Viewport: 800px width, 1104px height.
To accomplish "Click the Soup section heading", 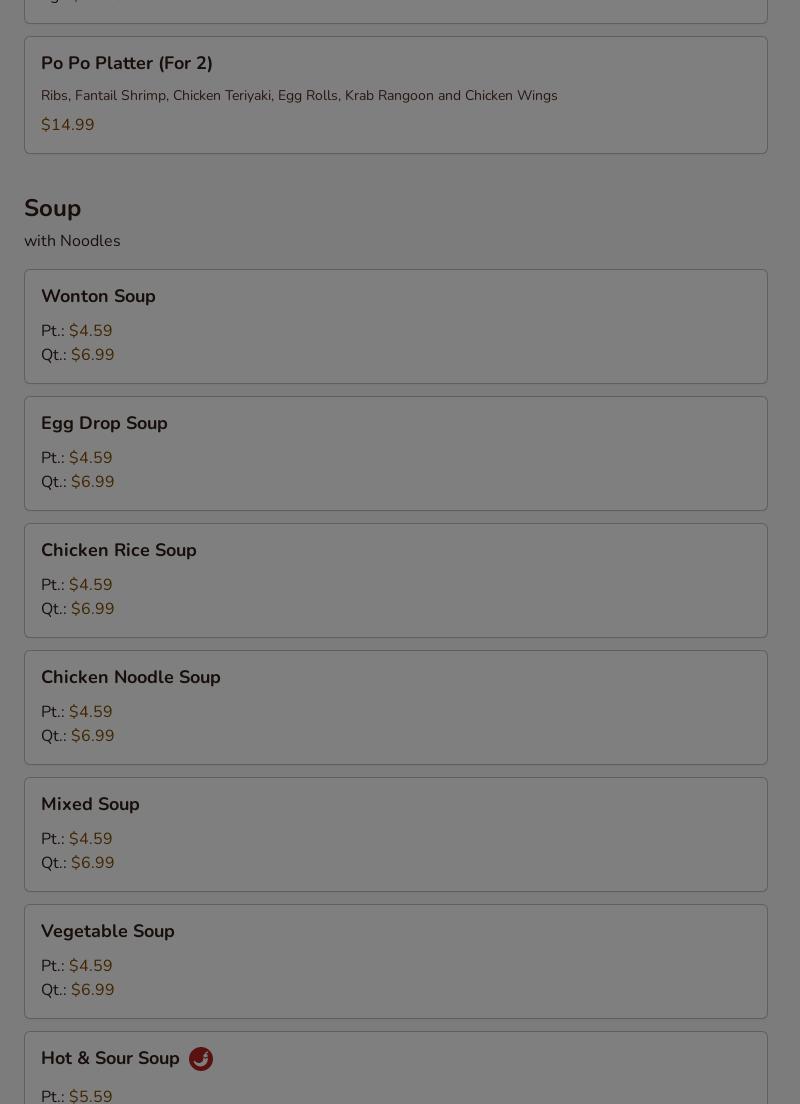I will pyautogui.click(x=53, y=208).
